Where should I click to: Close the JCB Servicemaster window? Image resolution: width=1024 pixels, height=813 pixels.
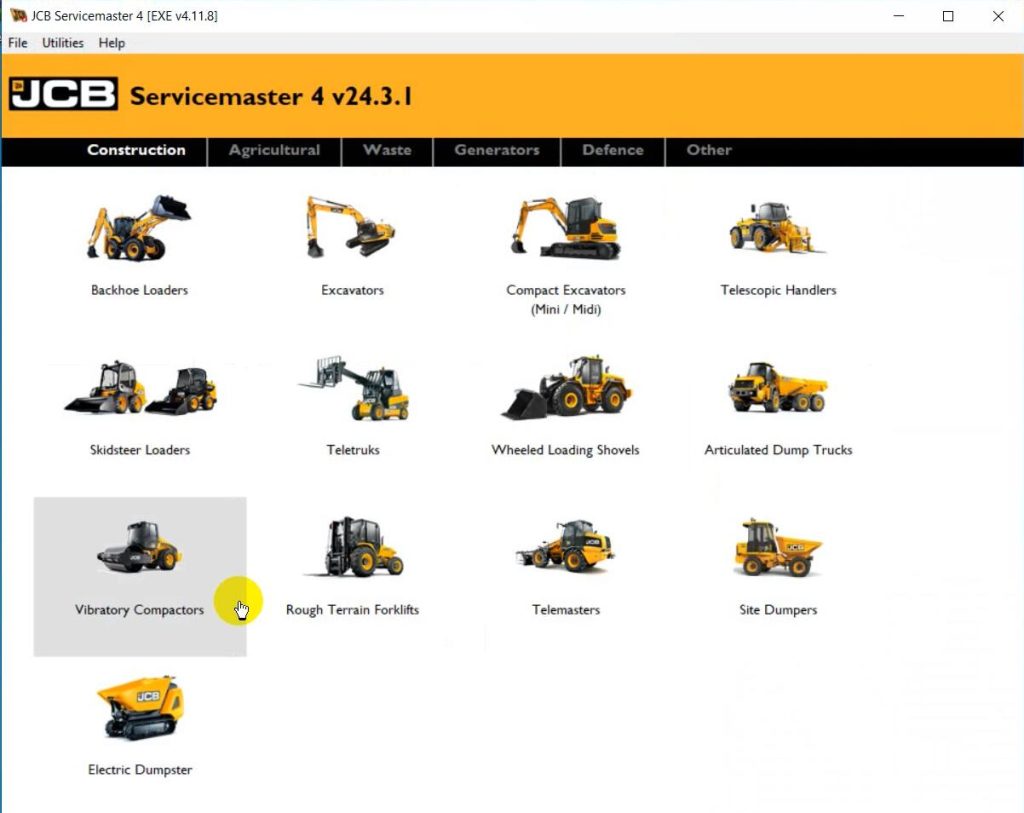coord(998,16)
